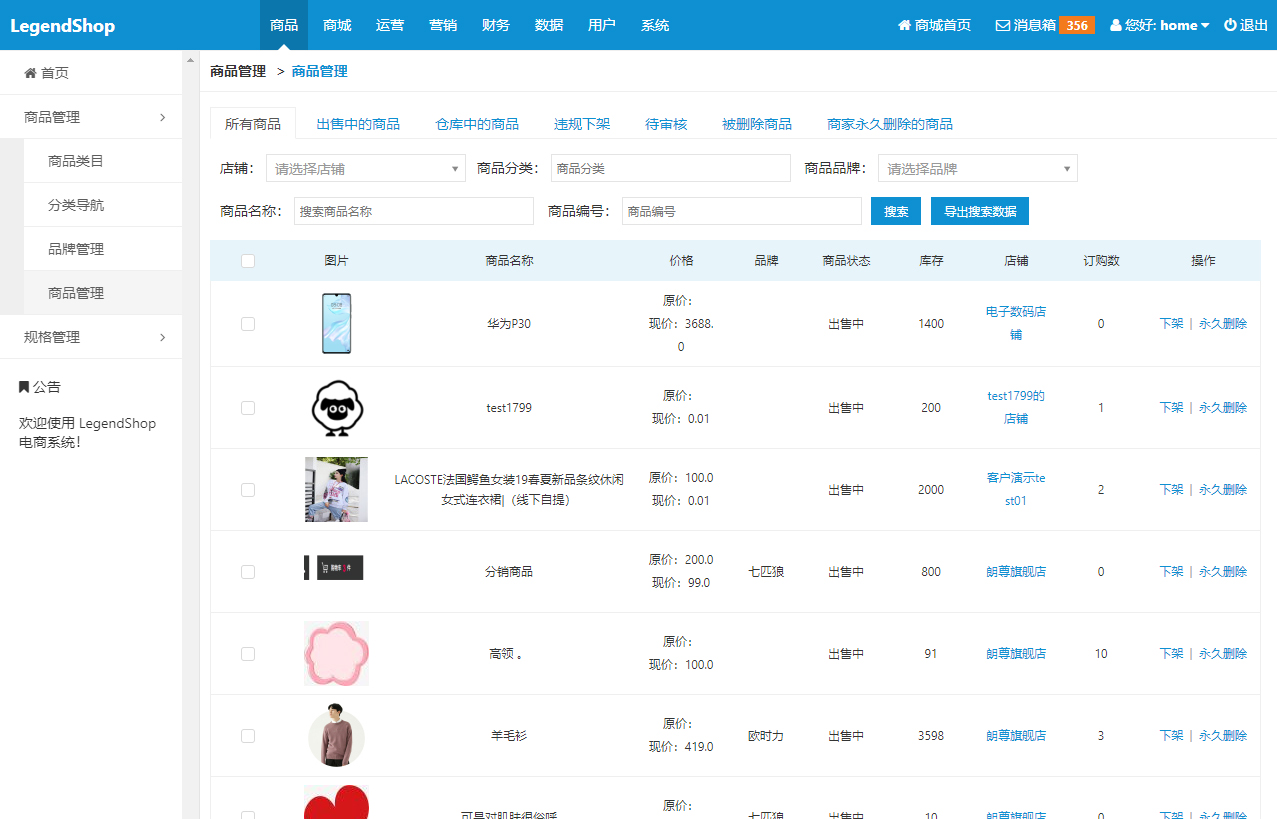Focus the 商品分类 input field
Screen dimensions: 1277x819
(670, 168)
